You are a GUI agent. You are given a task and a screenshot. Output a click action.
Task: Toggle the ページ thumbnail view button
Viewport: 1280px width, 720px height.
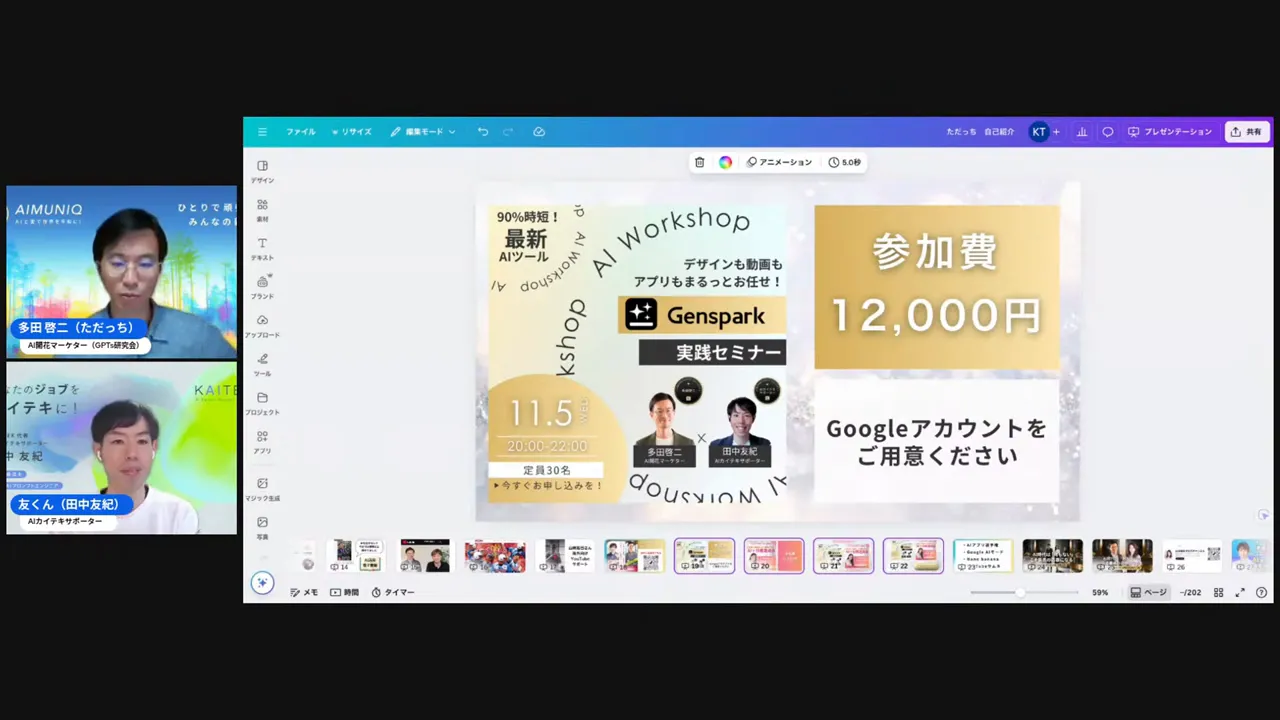[x=1149, y=593]
